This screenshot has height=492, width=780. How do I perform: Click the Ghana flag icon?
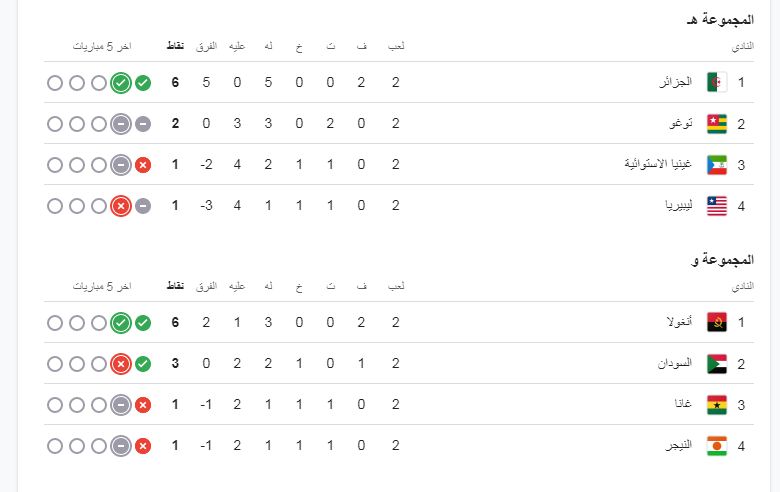pyautogui.click(x=717, y=405)
